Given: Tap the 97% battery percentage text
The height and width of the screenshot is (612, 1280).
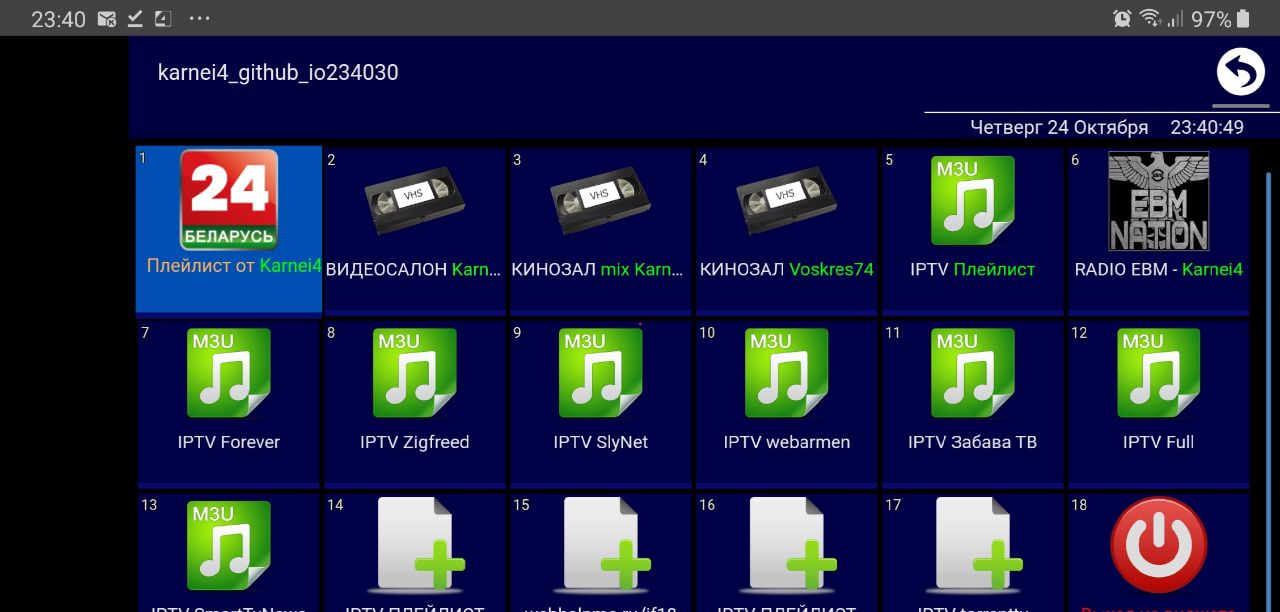Looking at the screenshot, I should point(1211,19).
